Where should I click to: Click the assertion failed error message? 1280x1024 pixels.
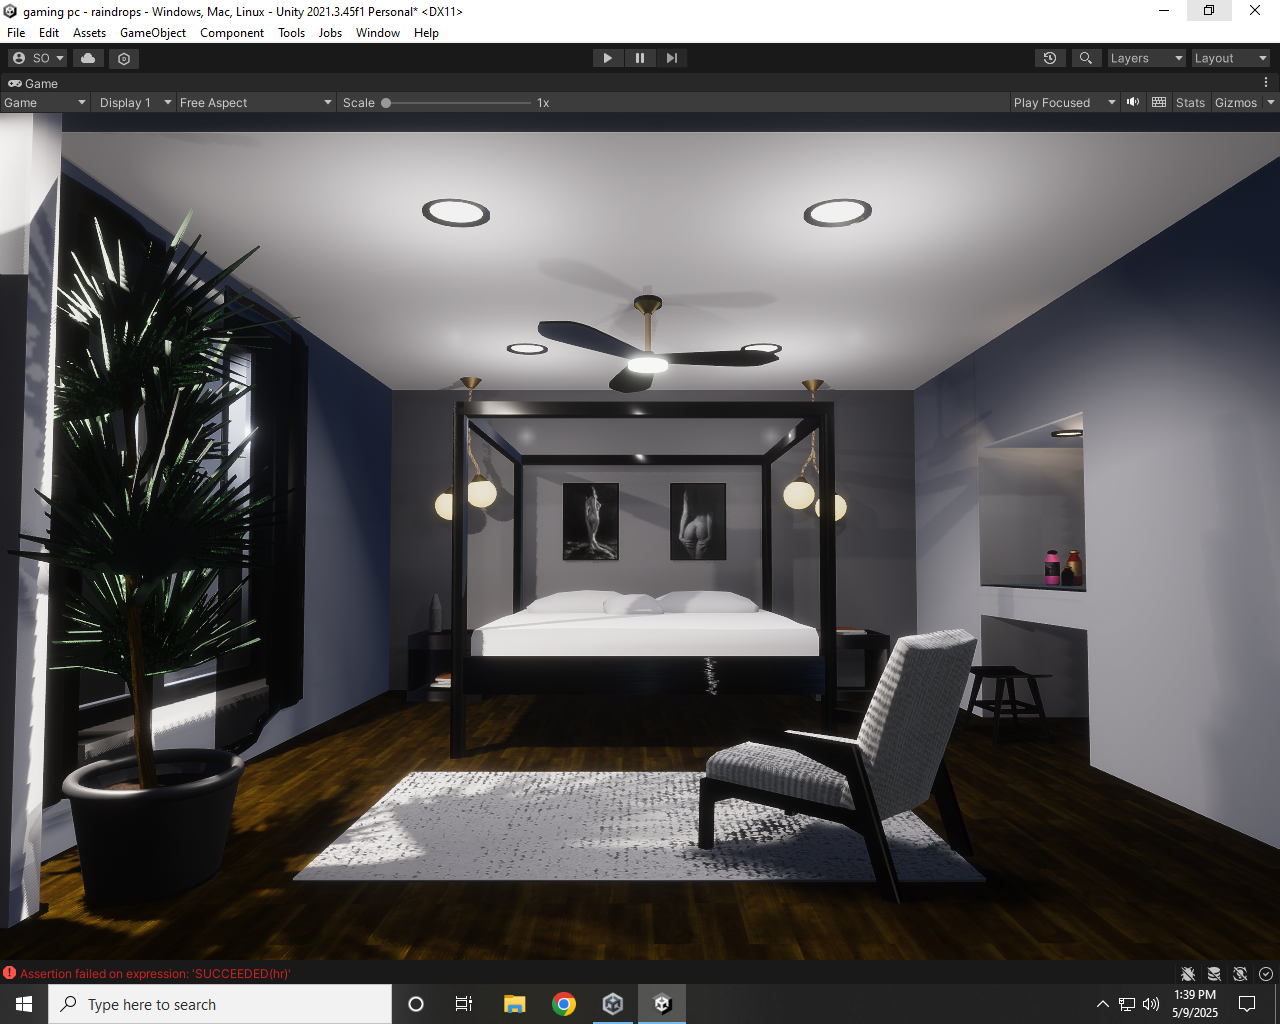(155, 973)
